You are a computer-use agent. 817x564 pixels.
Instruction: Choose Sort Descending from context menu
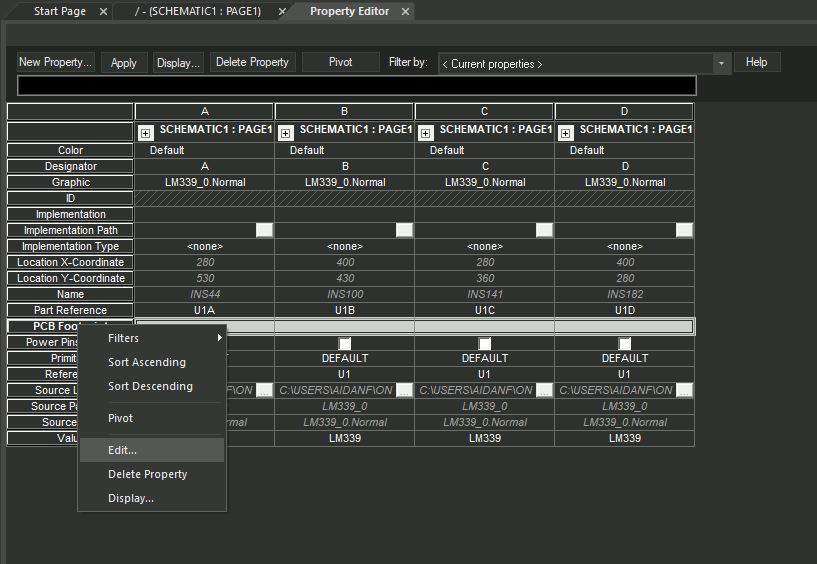pos(152,386)
